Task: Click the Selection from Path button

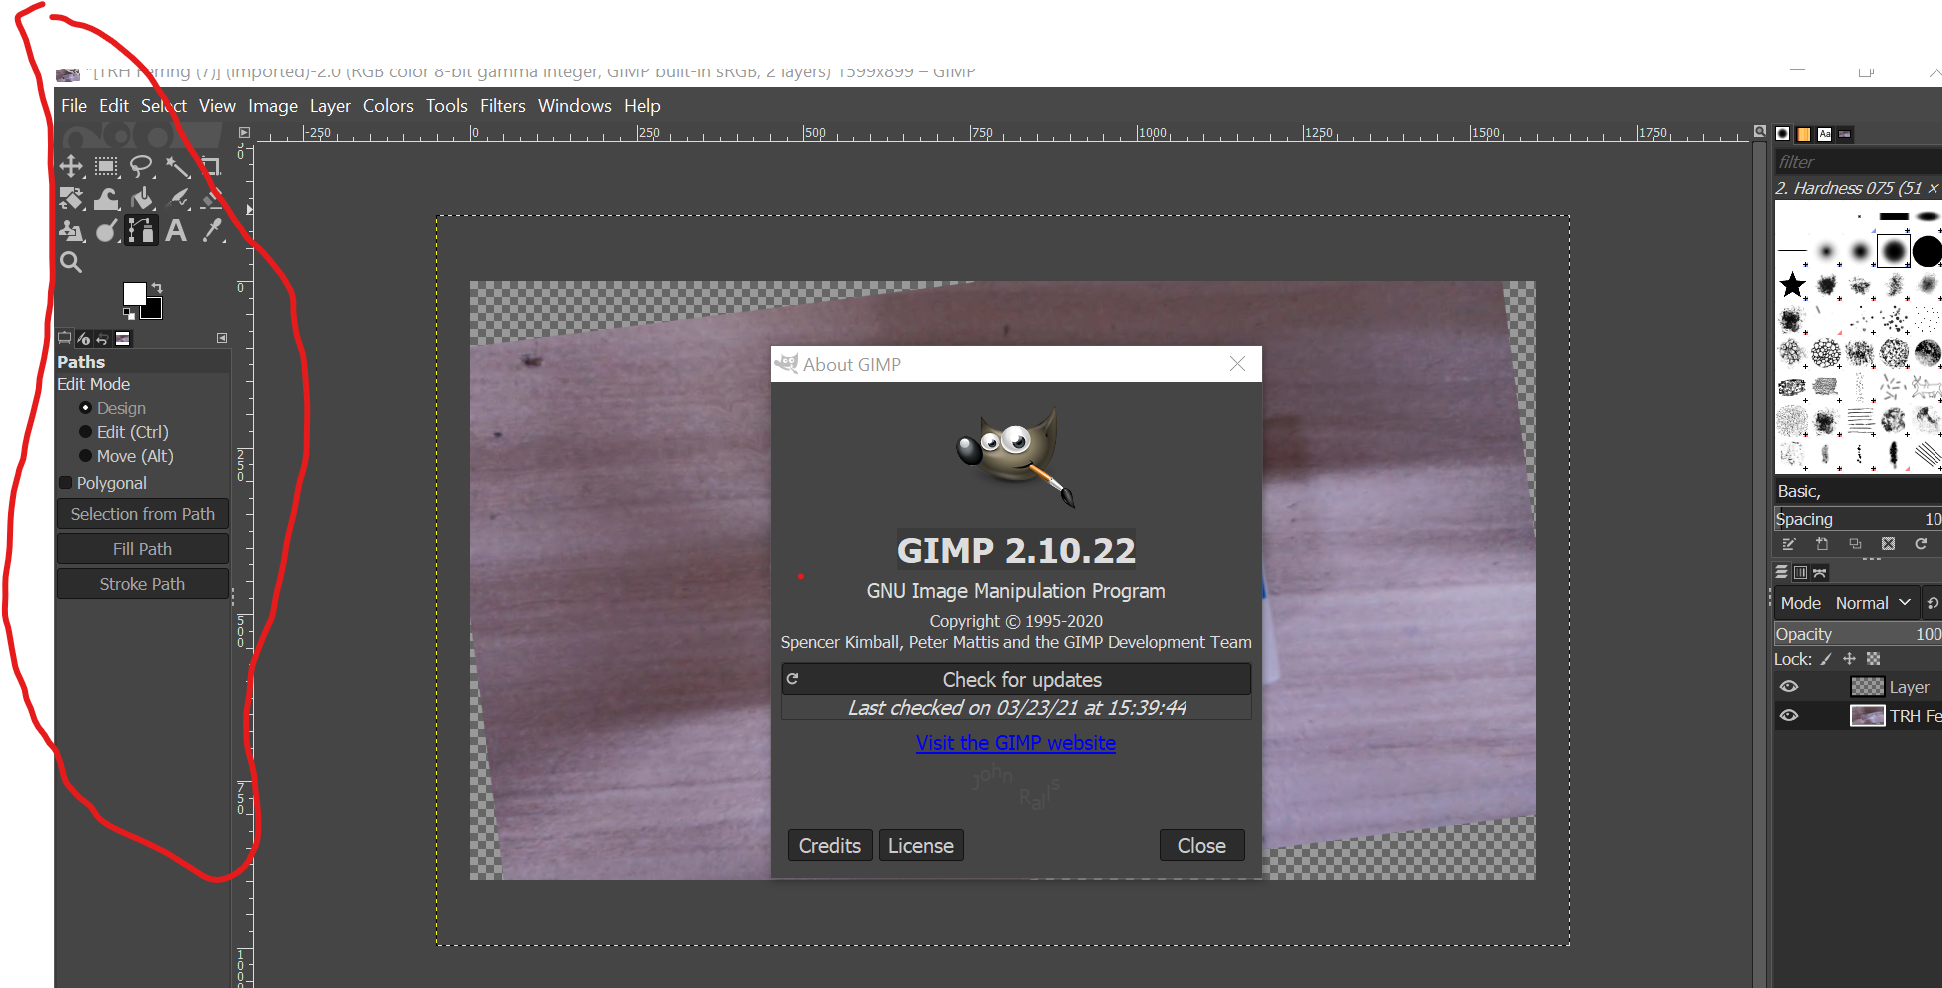Action: point(143,514)
